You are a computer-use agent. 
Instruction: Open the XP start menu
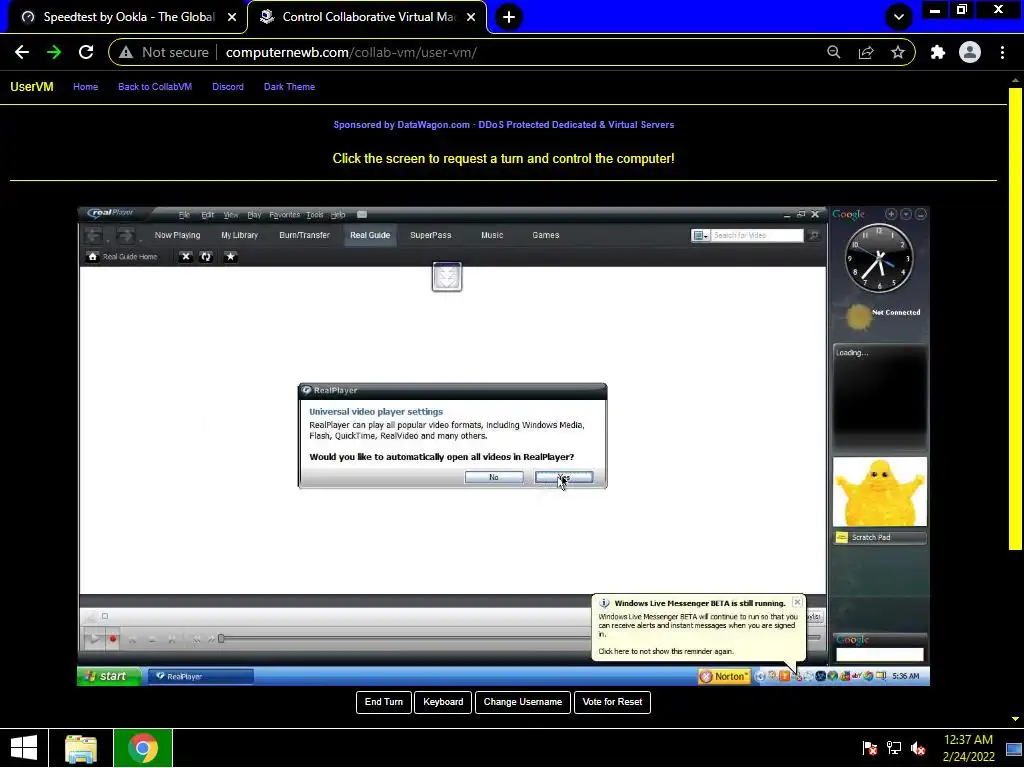[x=108, y=676]
